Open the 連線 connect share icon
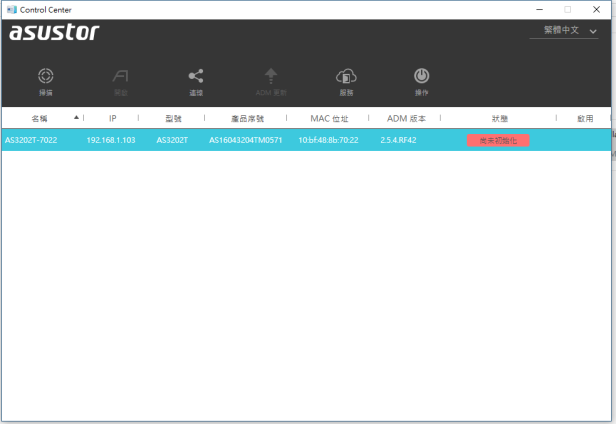The image size is (616, 424). coord(196,76)
